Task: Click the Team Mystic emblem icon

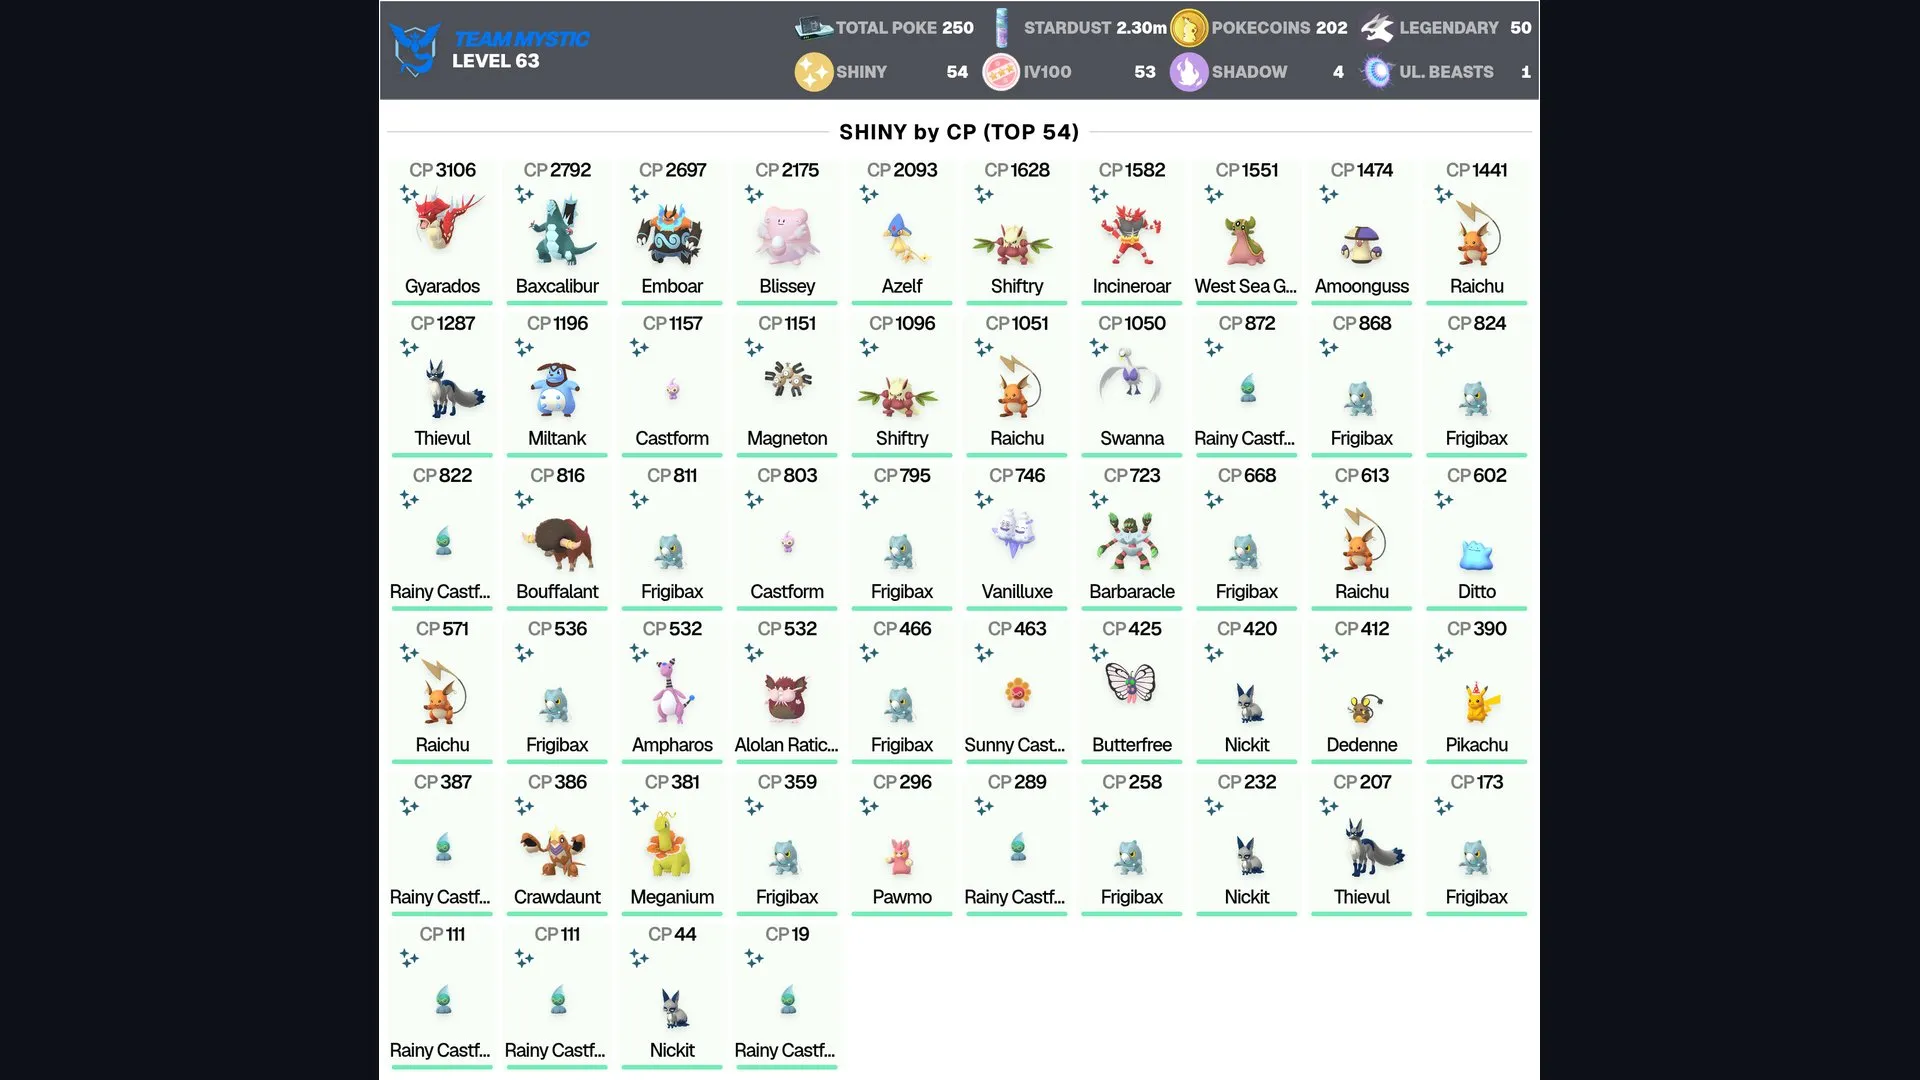Action: tap(414, 50)
